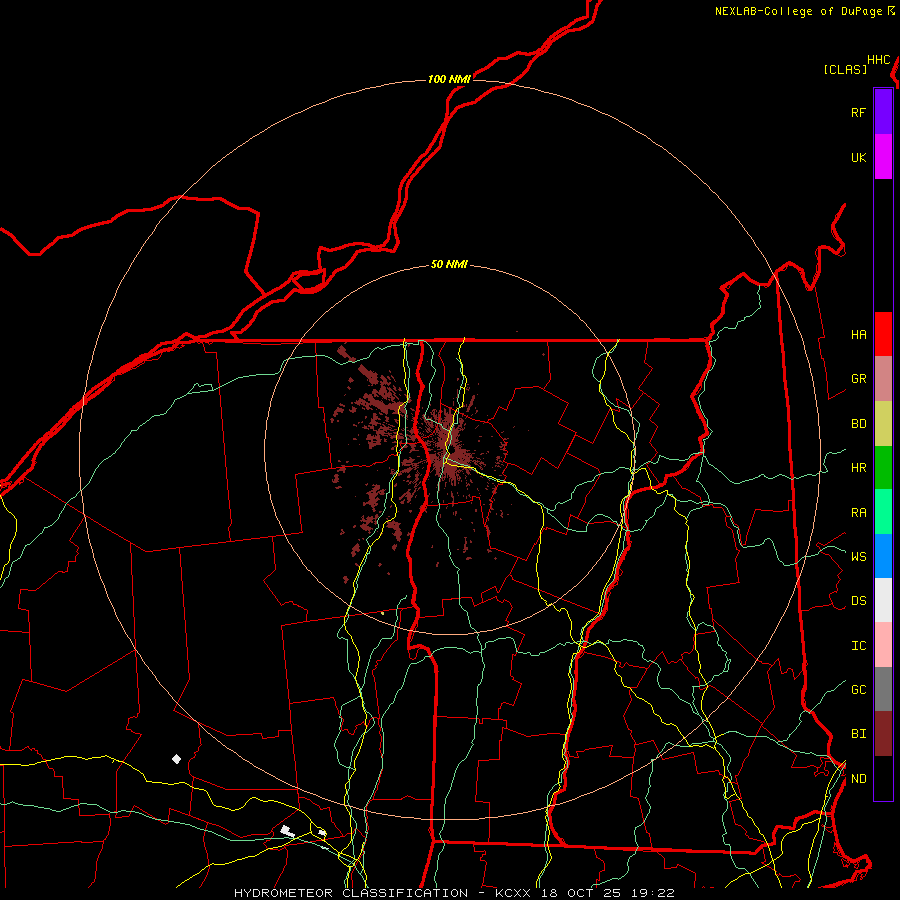Click the WS legend label

coord(858,557)
